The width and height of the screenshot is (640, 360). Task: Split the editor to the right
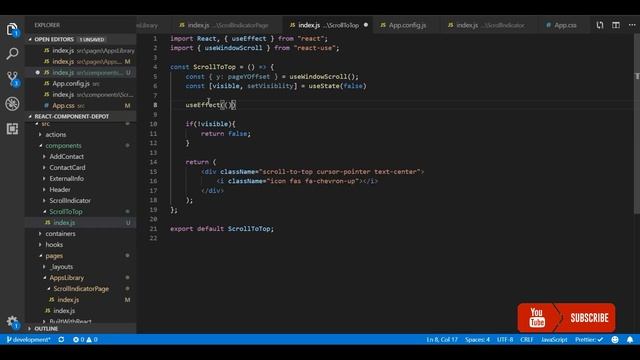pyautogui.click(x=616, y=25)
